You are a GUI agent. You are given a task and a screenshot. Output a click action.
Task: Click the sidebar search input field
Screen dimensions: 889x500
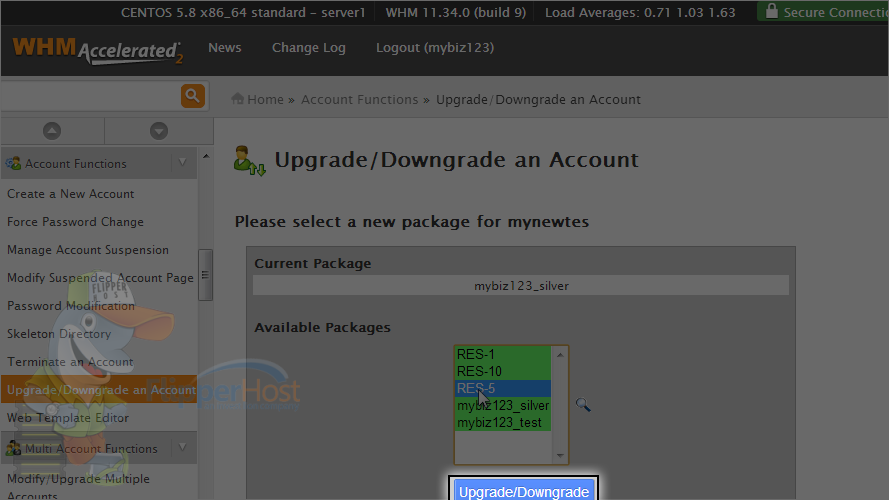[91, 96]
